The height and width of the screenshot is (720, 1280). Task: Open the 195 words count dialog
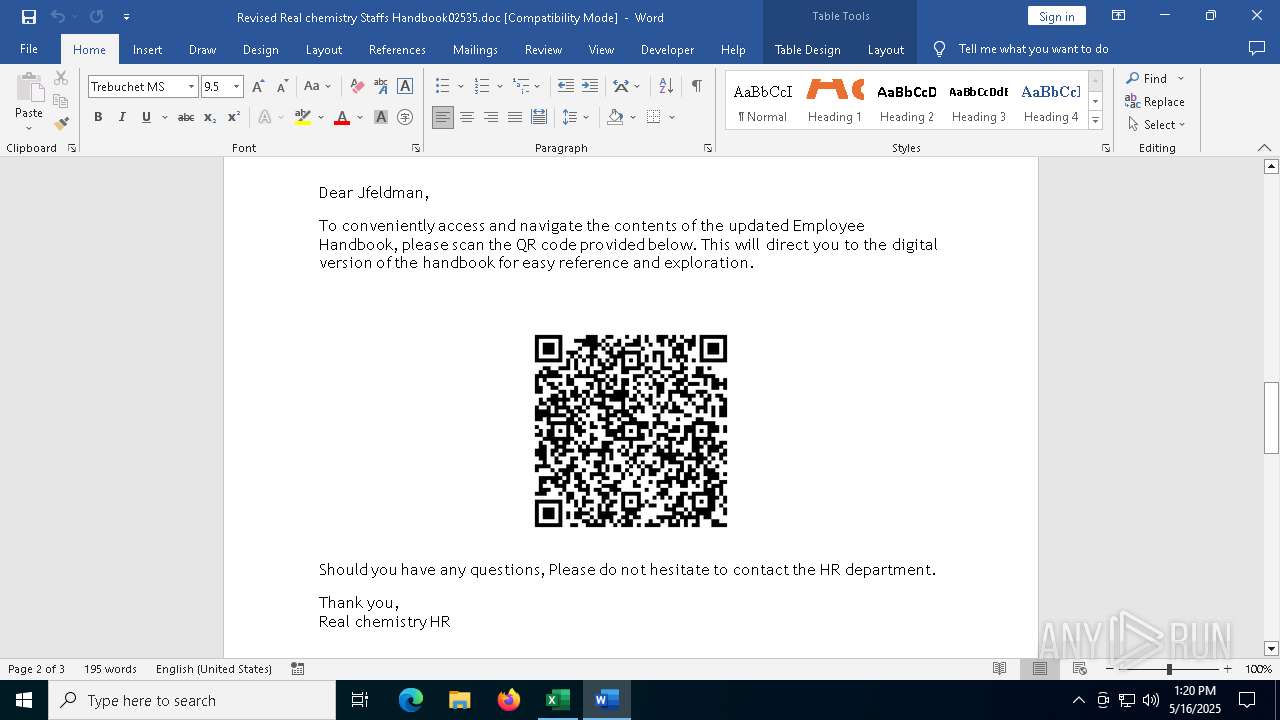pos(110,669)
